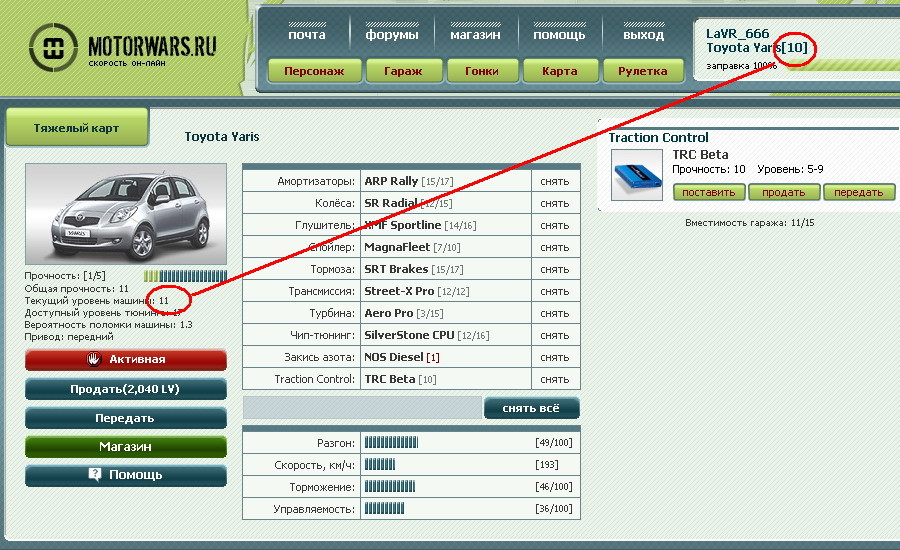Viewport: 900px width, 550px height.
Task: Switch to the Рулетка tab
Action: [643, 71]
